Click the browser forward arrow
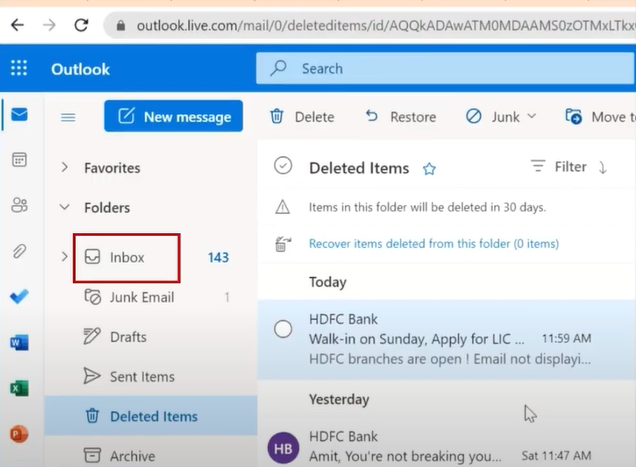This screenshot has width=636, height=467. pos(49,25)
